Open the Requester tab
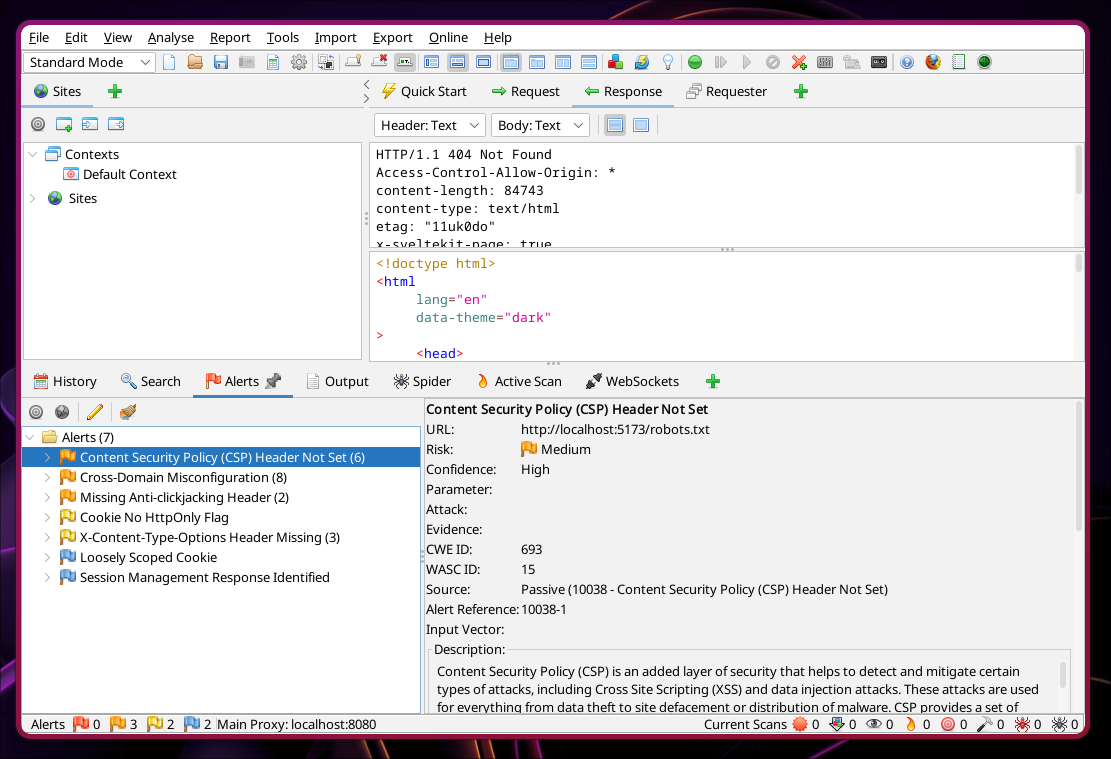This screenshot has height=759, width=1111. tap(727, 91)
